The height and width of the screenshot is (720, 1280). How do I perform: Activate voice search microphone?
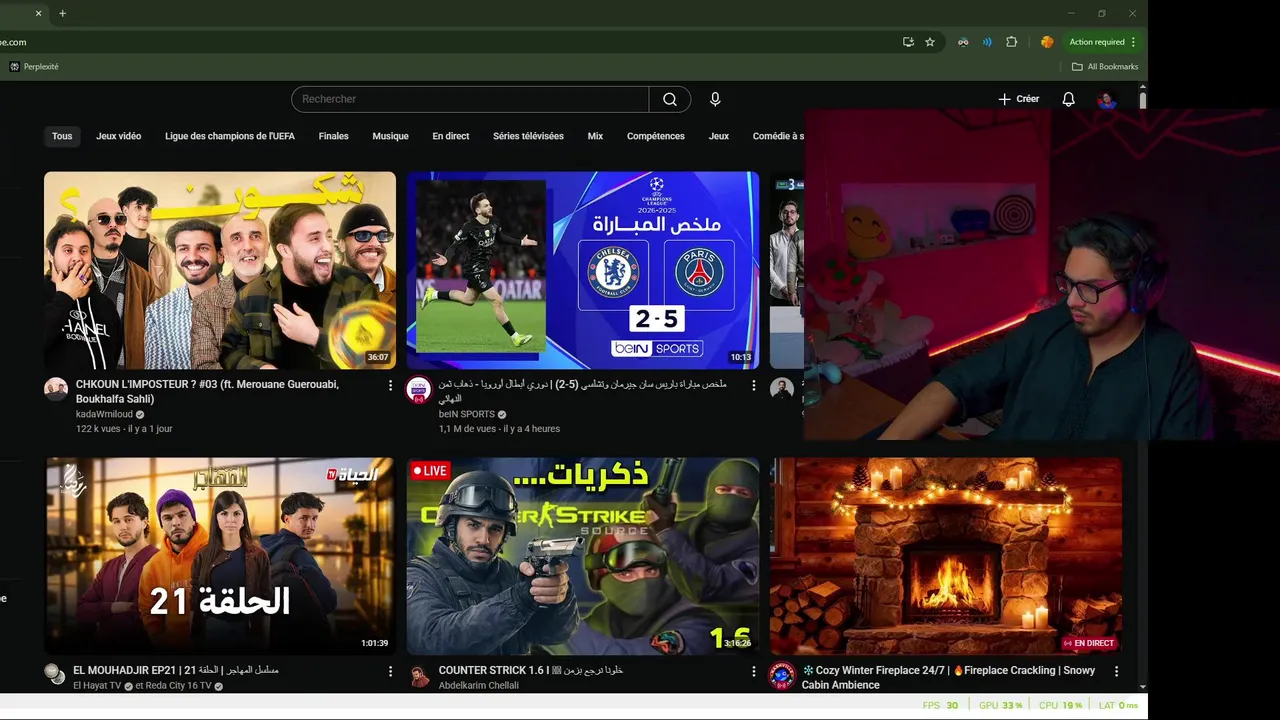click(x=715, y=99)
